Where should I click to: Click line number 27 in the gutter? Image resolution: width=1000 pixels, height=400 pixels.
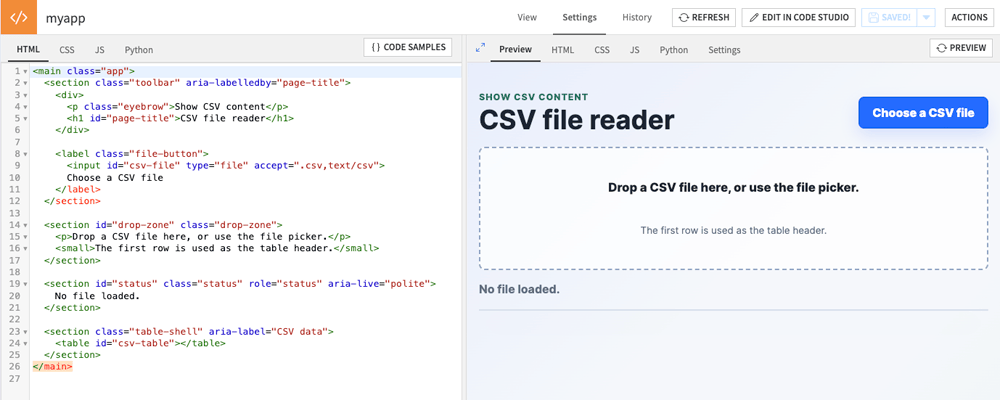pos(15,379)
